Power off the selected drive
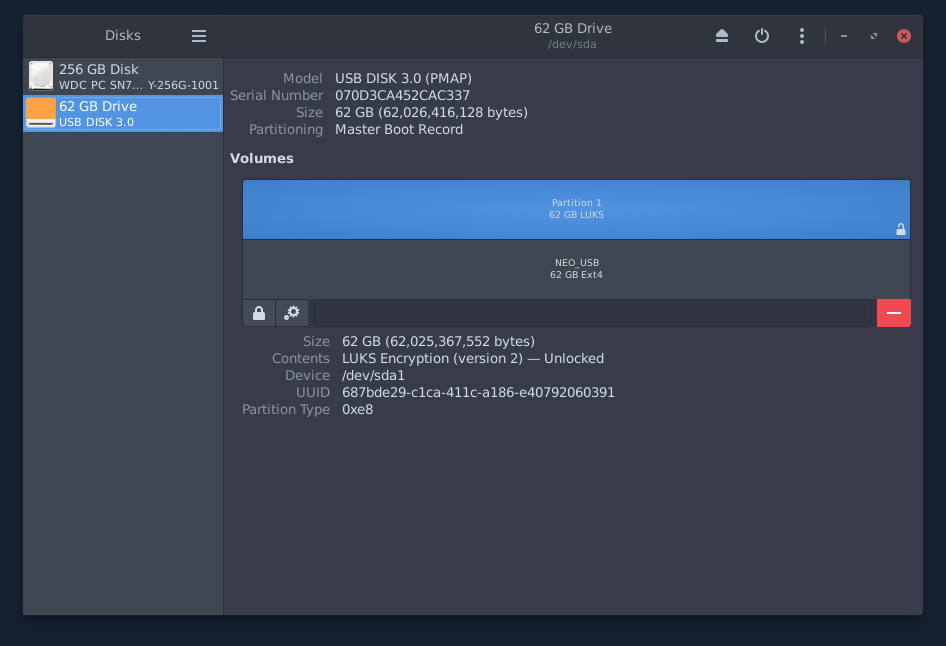The image size is (946, 646). click(762, 36)
